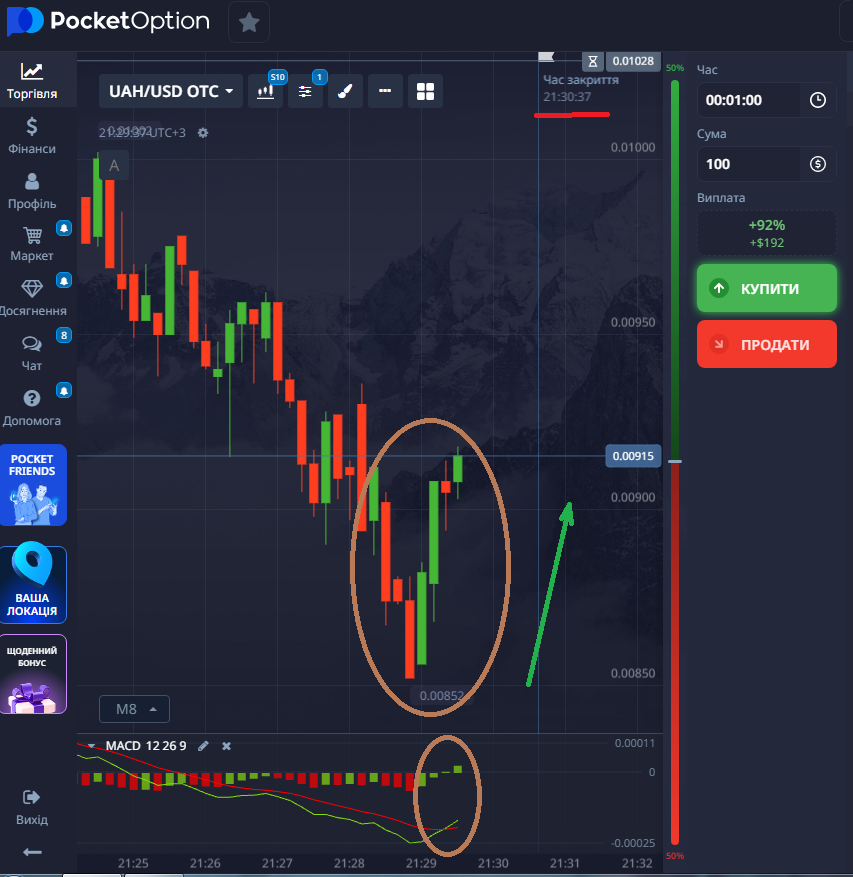
Task: Expand UAH/USD OTC asset dropdown
Action: [171, 91]
